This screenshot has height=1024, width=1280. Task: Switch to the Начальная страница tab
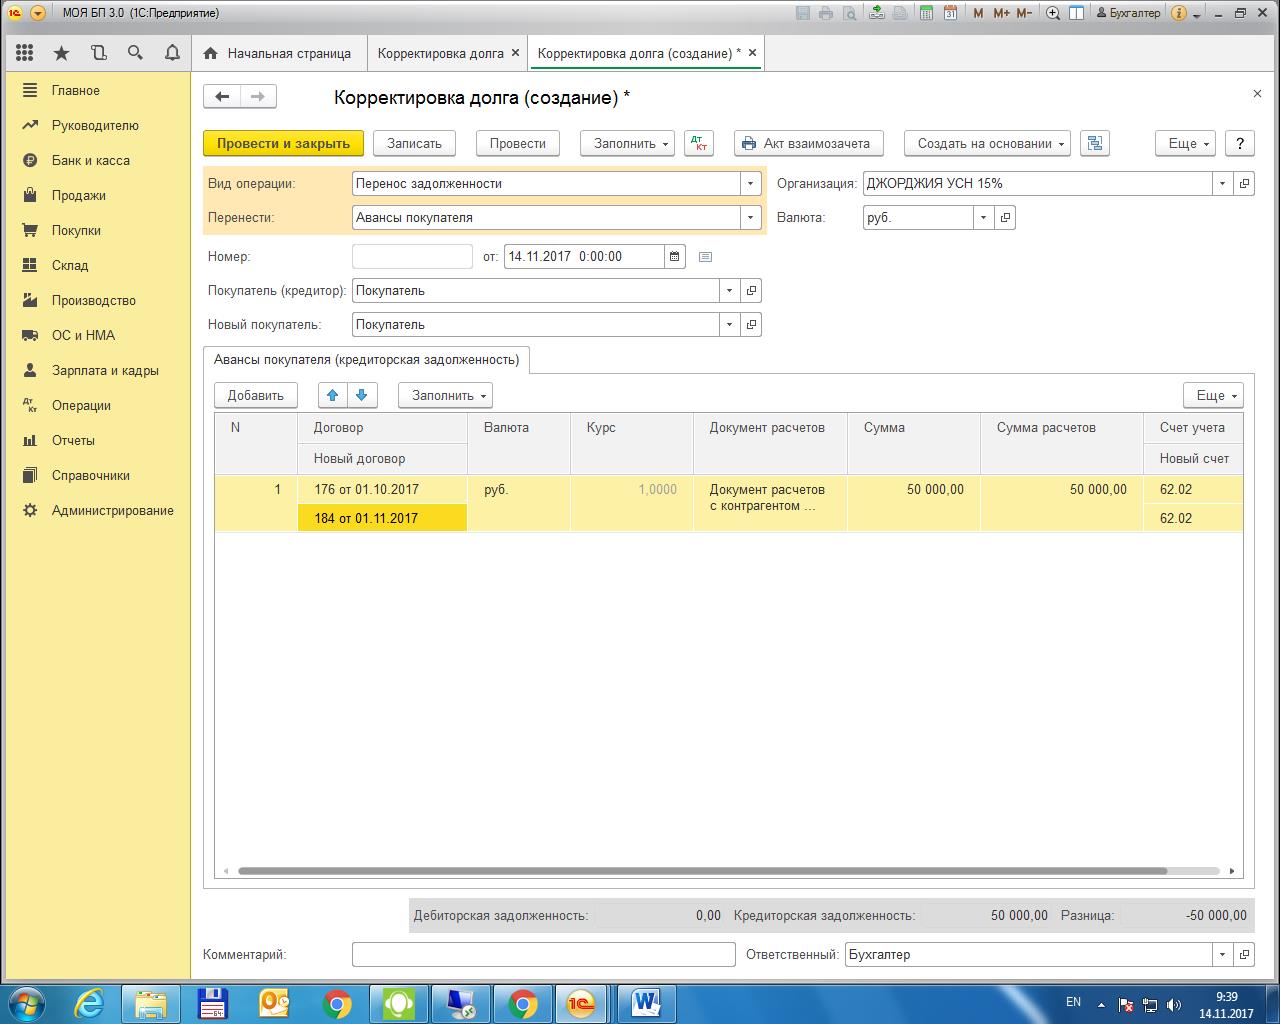pos(277,53)
